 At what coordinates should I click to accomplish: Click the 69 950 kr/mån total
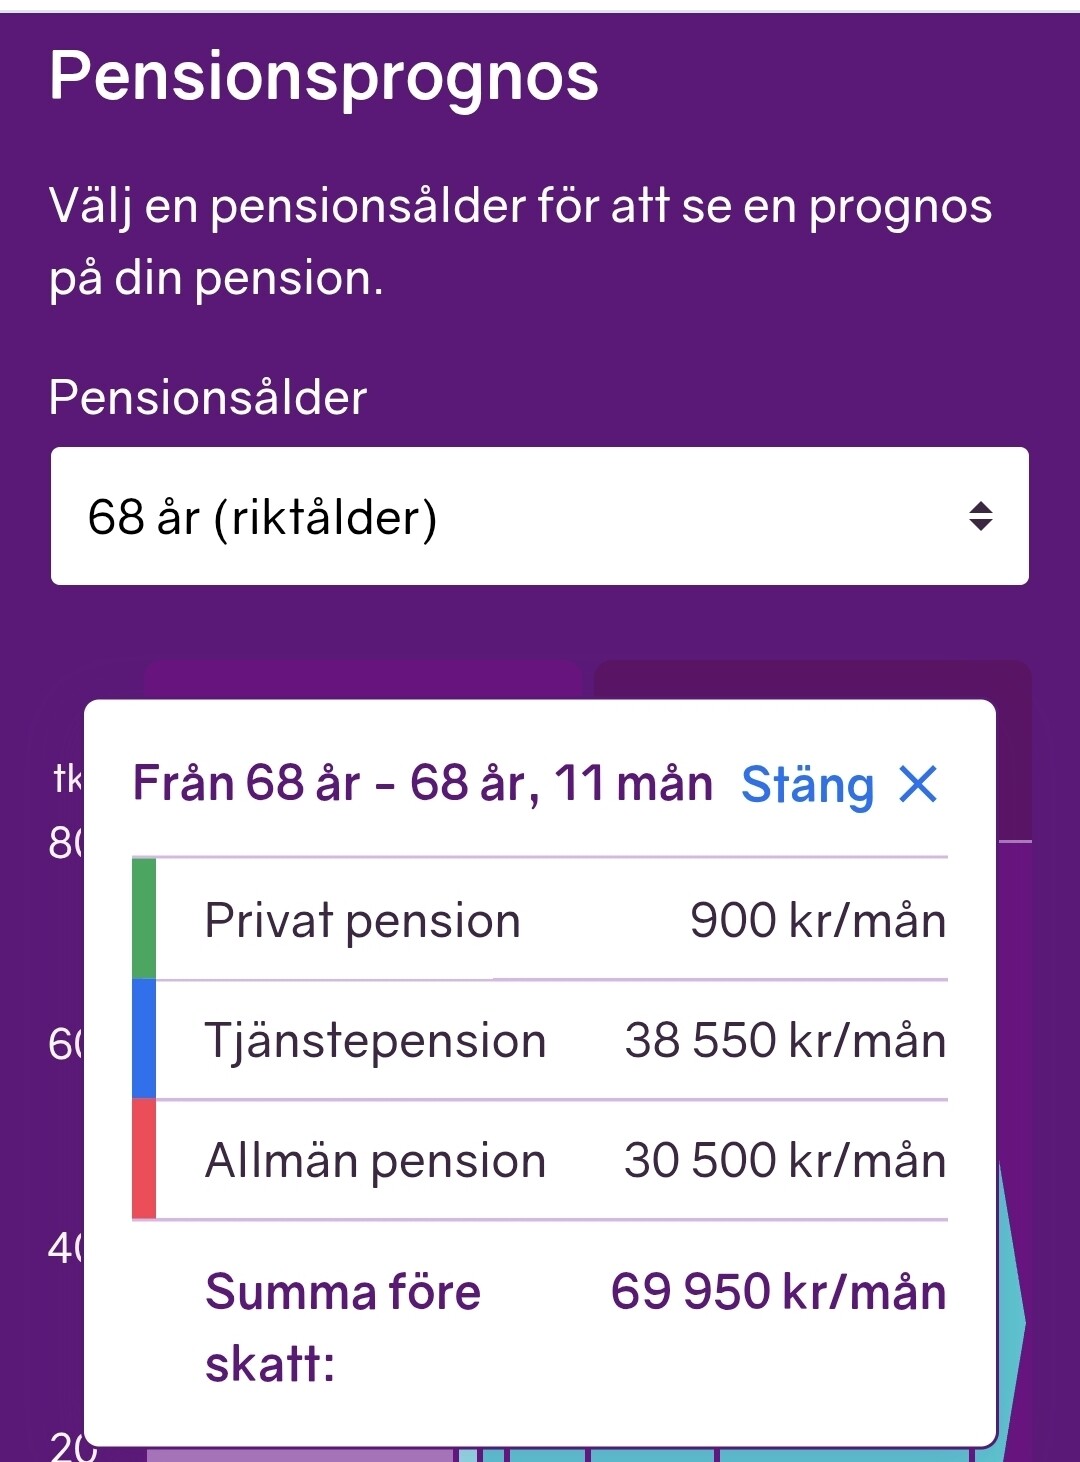click(778, 1291)
